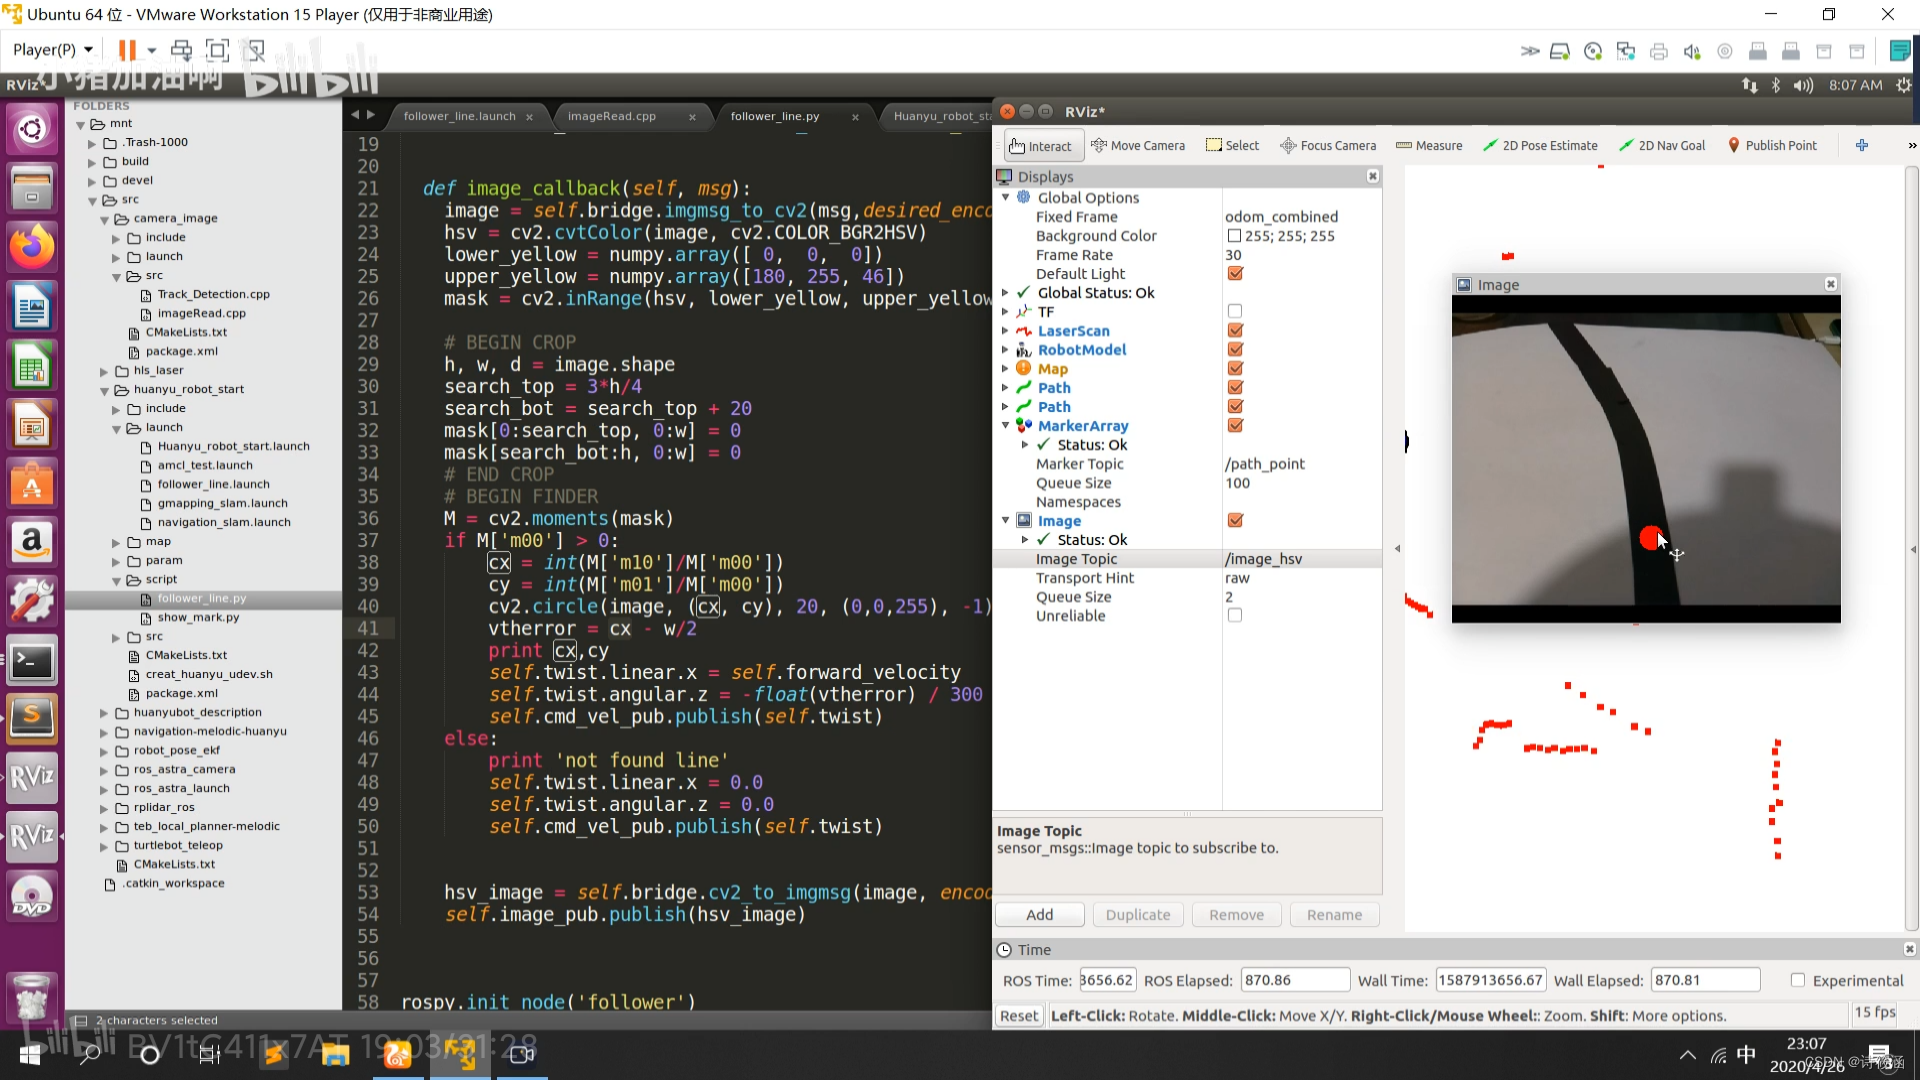Click the Background Color white swatch
Viewport: 1920px width, 1080px height.
tap(1234, 236)
